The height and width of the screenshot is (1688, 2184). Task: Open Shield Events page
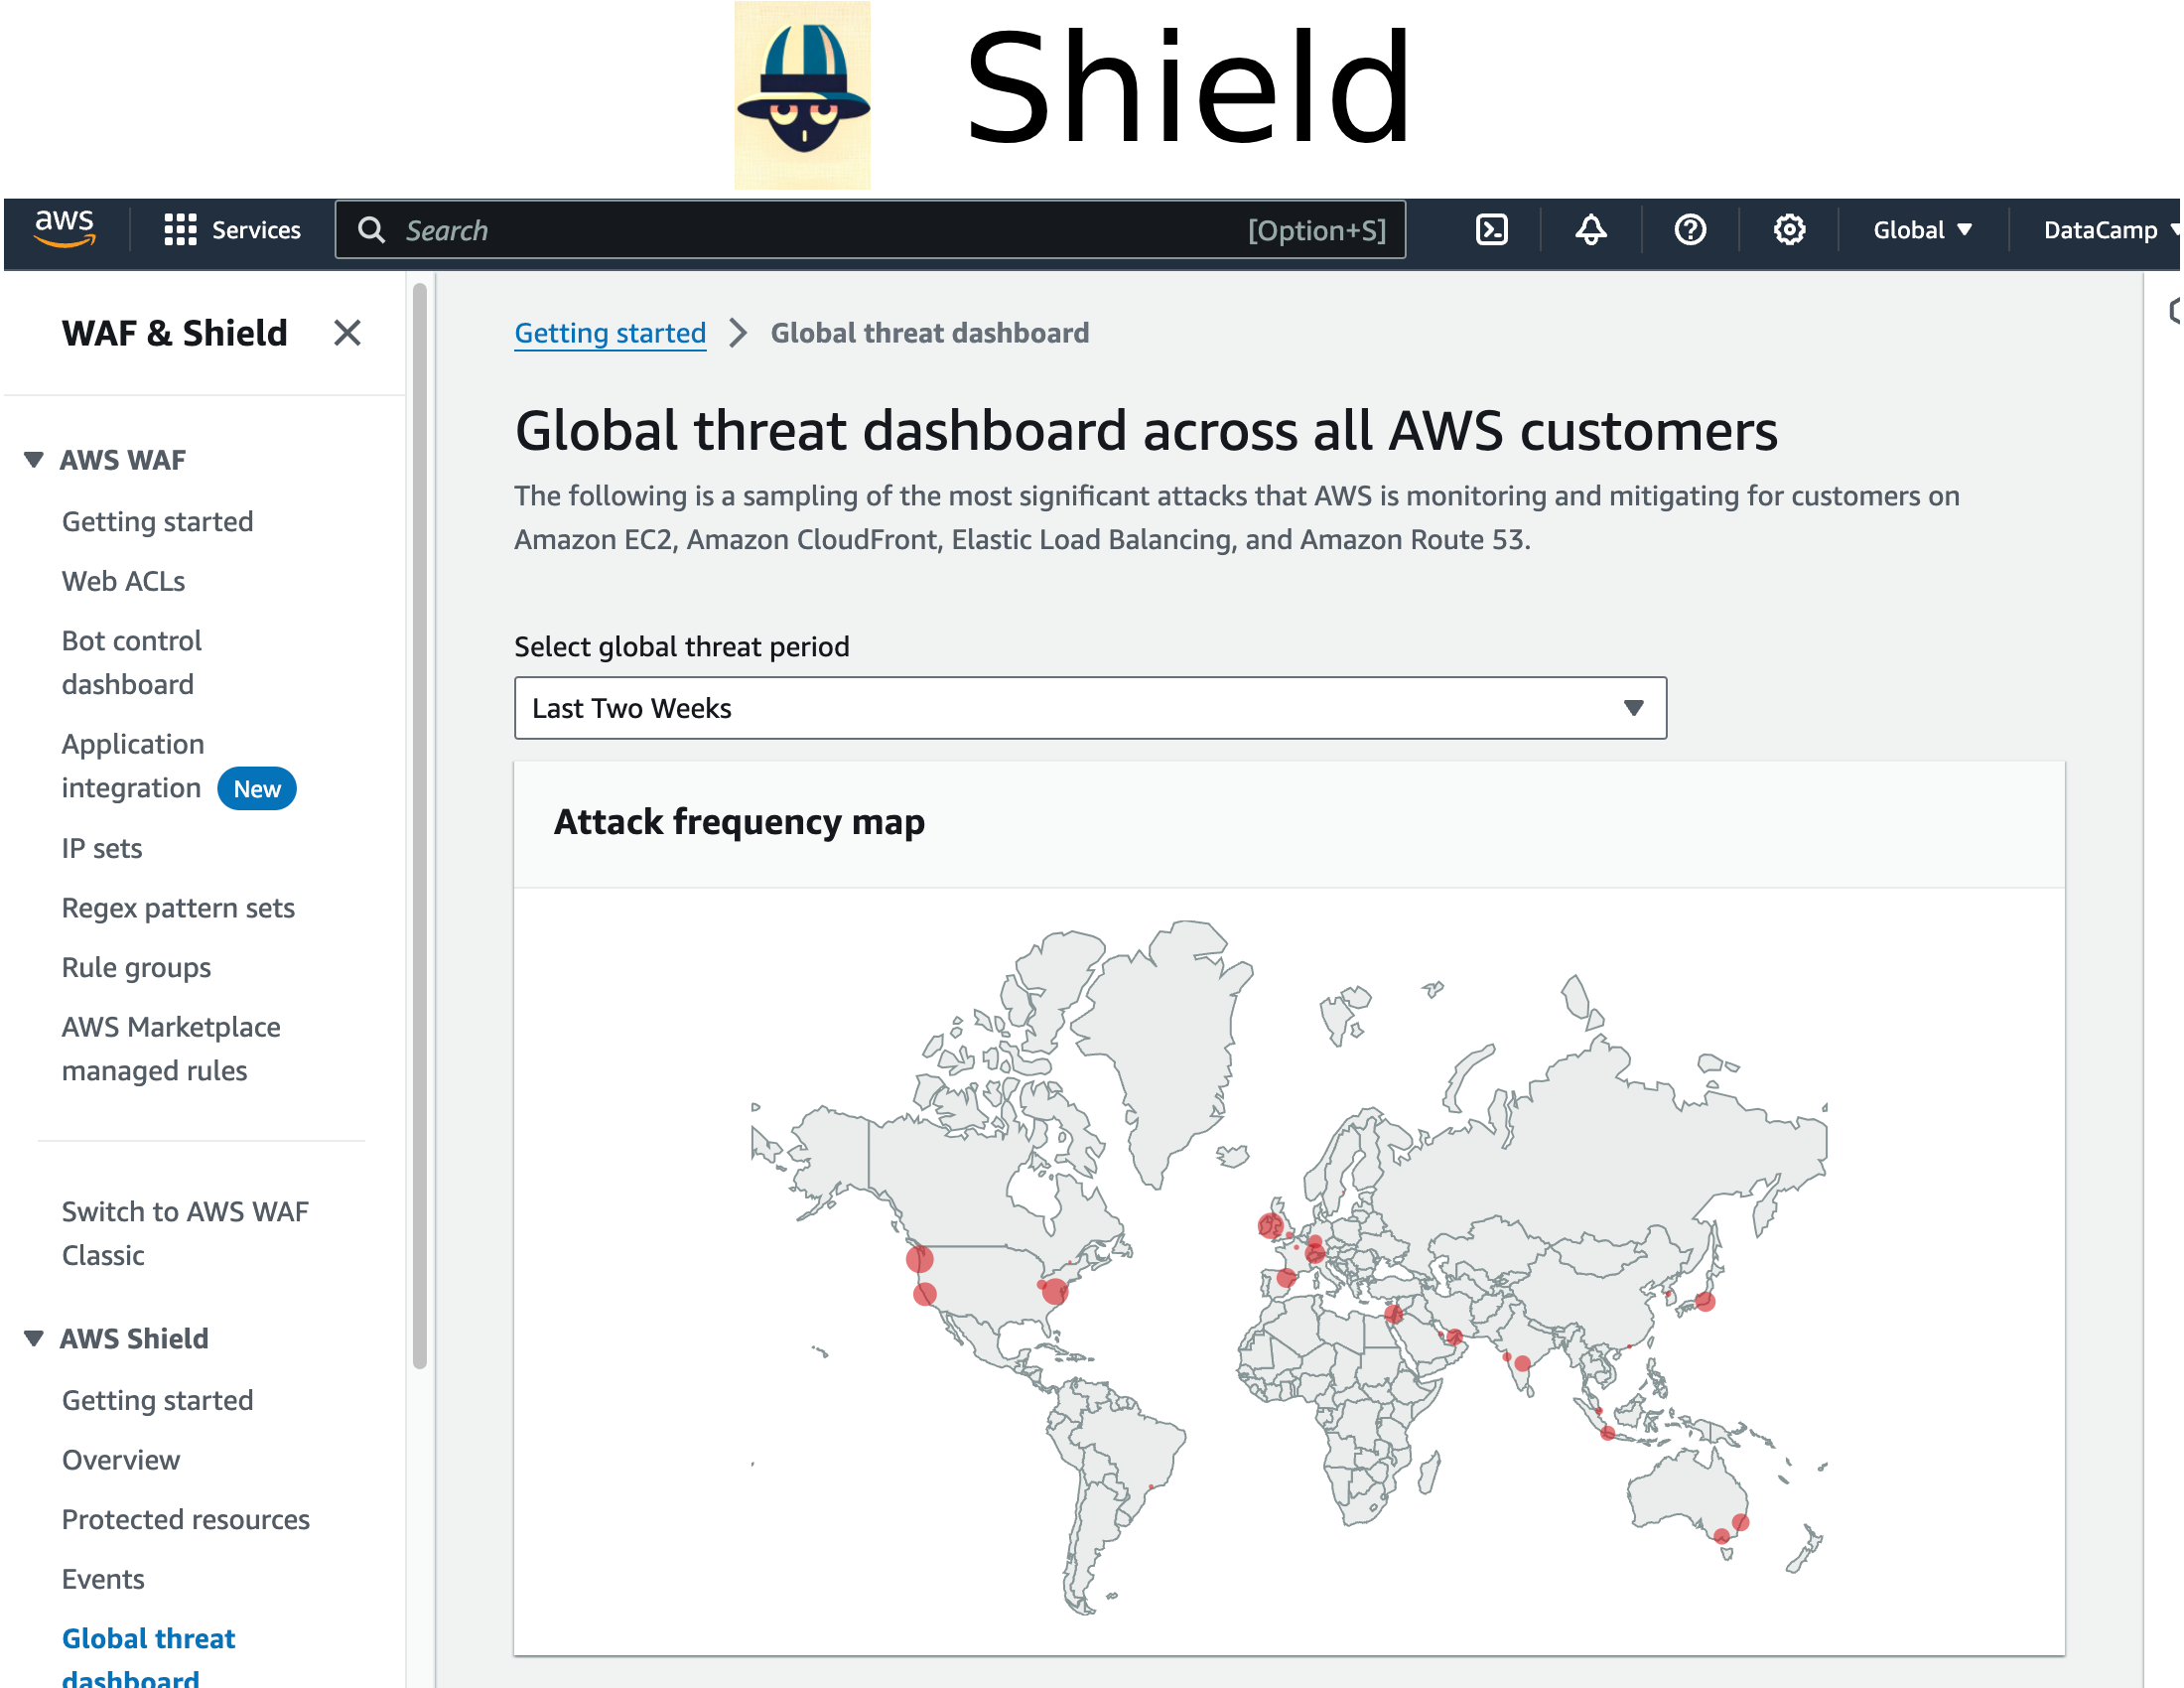coord(103,1580)
